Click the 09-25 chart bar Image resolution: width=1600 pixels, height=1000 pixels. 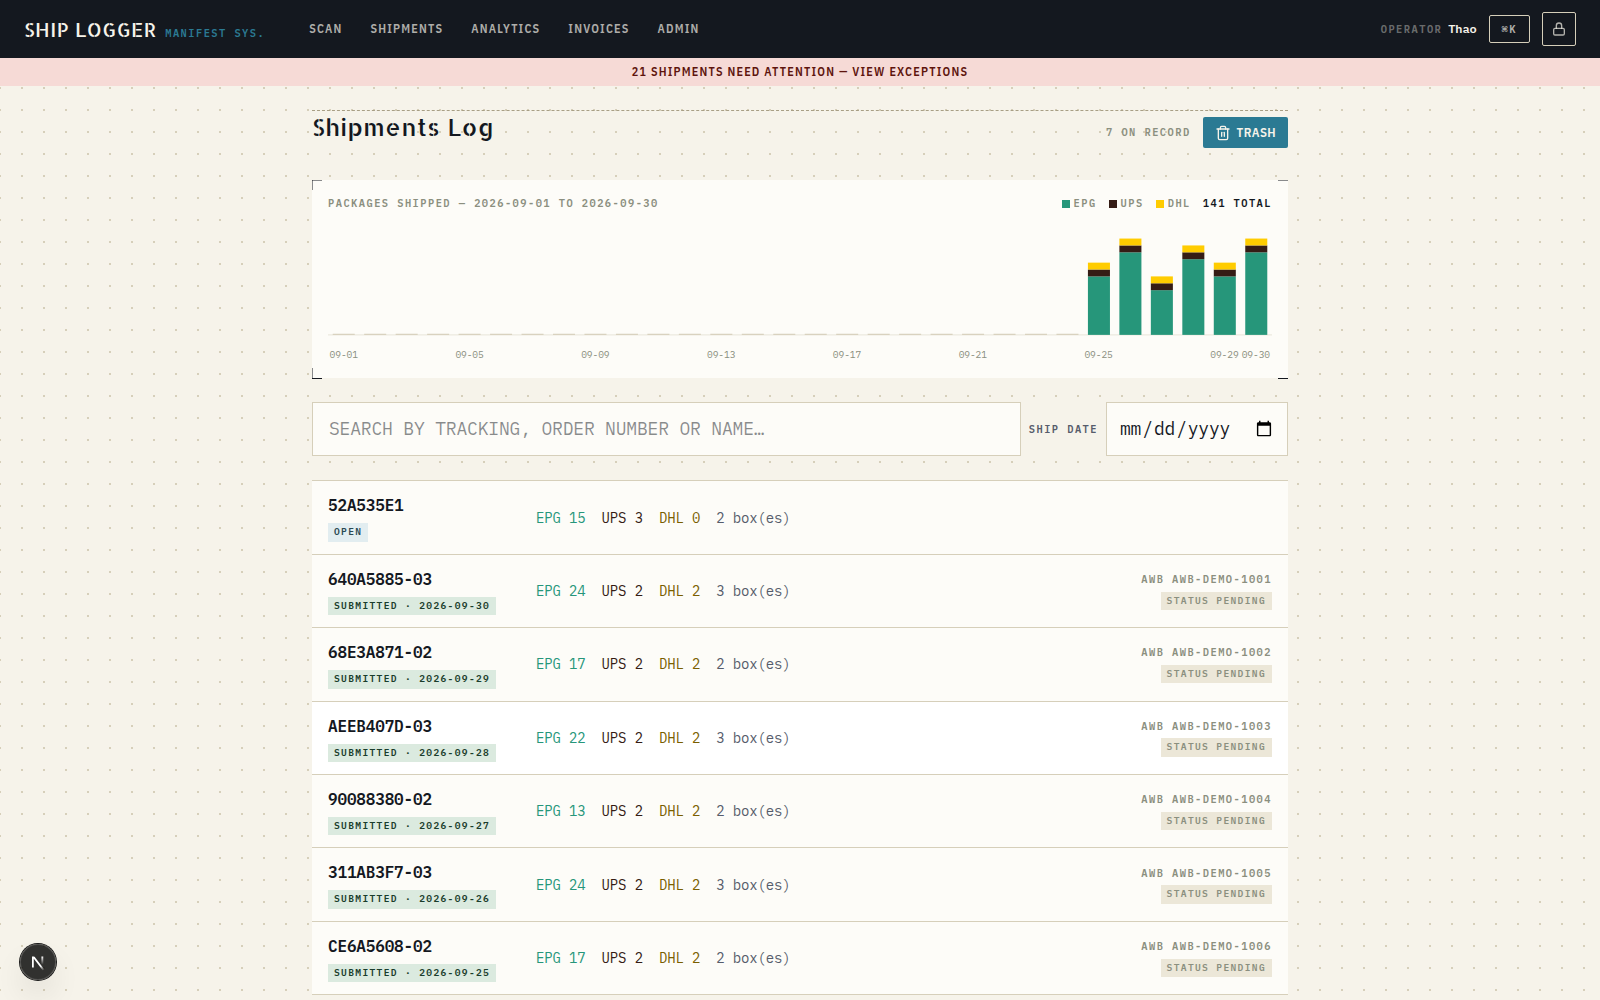(x=1099, y=299)
